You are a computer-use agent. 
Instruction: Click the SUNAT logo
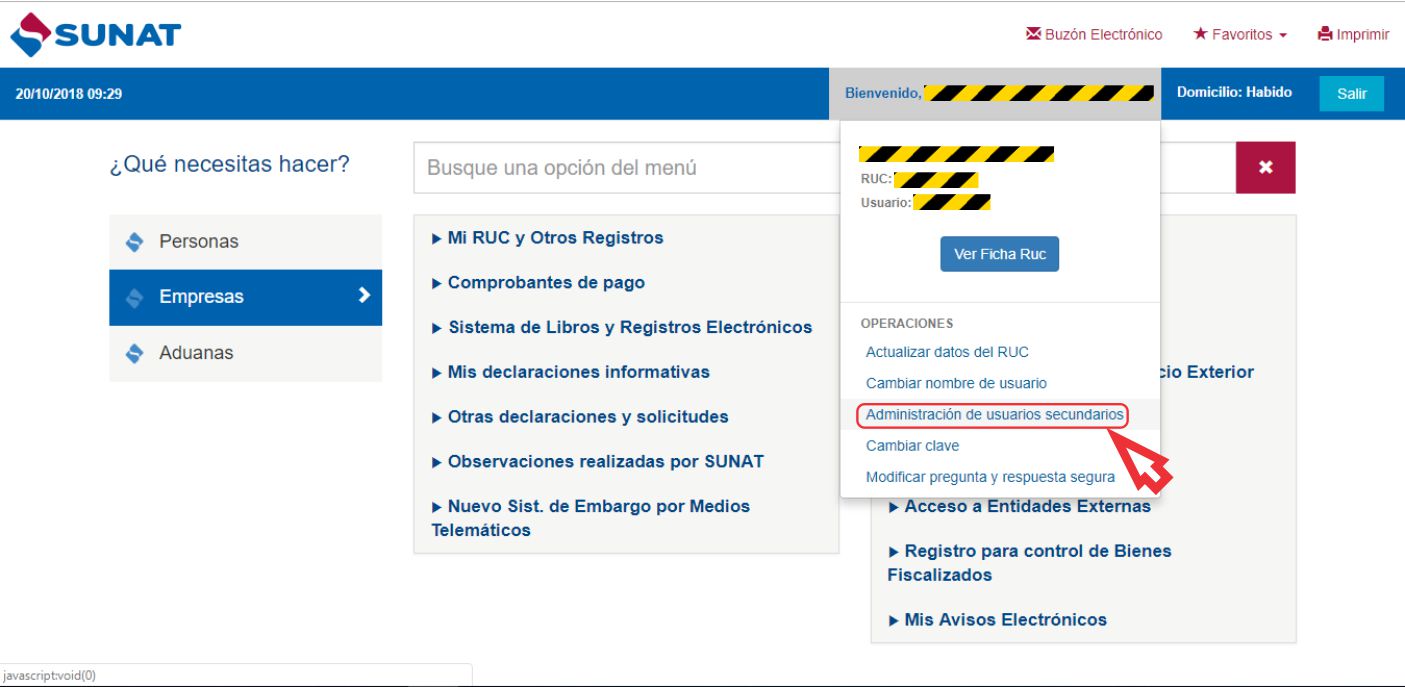[96, 36]
